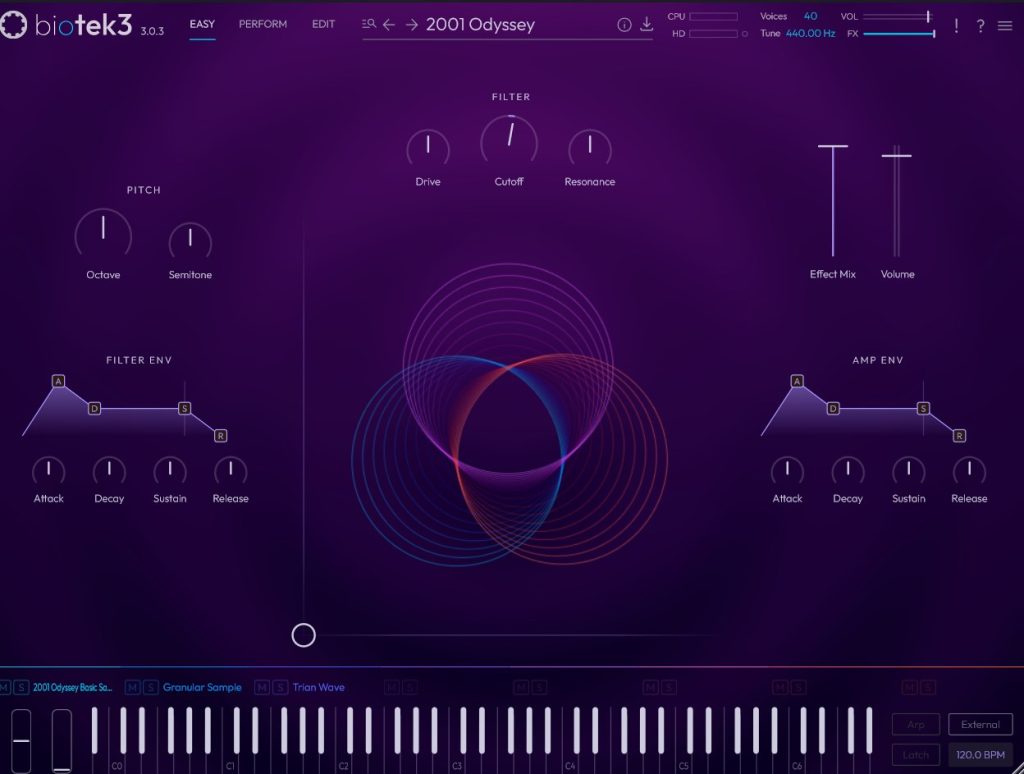Image resolution: width=1024 pixels, height=774 pixels.
Task: Mute the 2001 Odyssey Basic Sample layer
Action: tap(5, 687)
